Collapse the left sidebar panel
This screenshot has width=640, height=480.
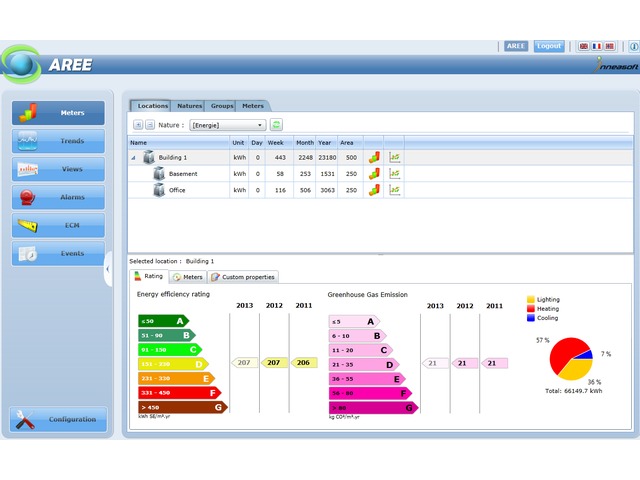pos(108,269)
